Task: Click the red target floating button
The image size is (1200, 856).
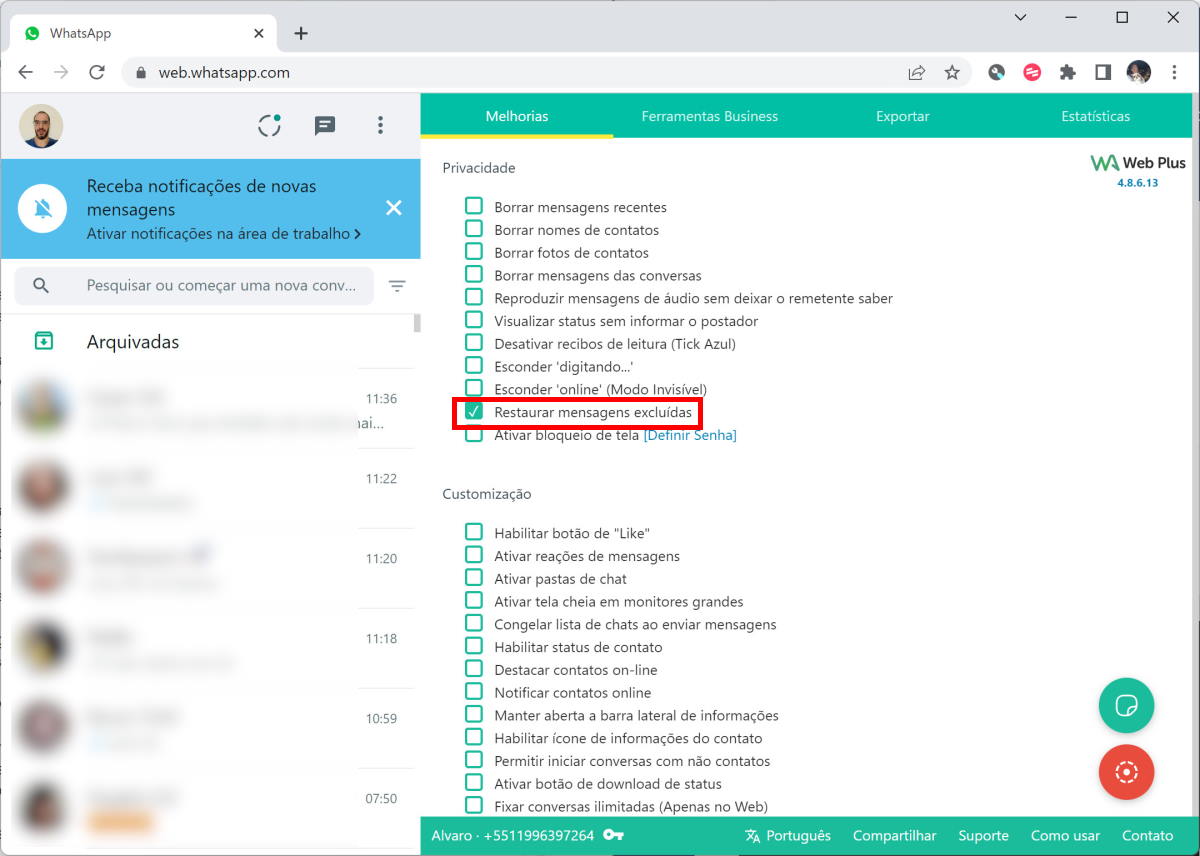Action: tap(1126, 771)
